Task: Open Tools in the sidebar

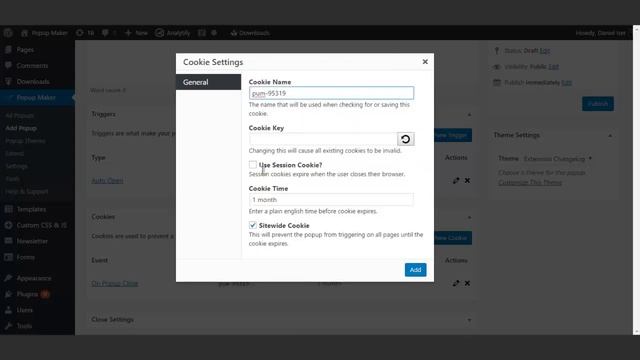Action: pos(24,326)
